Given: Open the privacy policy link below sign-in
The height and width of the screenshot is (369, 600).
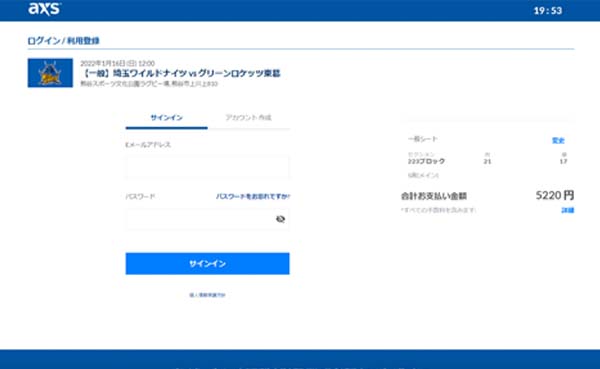Looking at the screenshot, I should pos(207,295).
